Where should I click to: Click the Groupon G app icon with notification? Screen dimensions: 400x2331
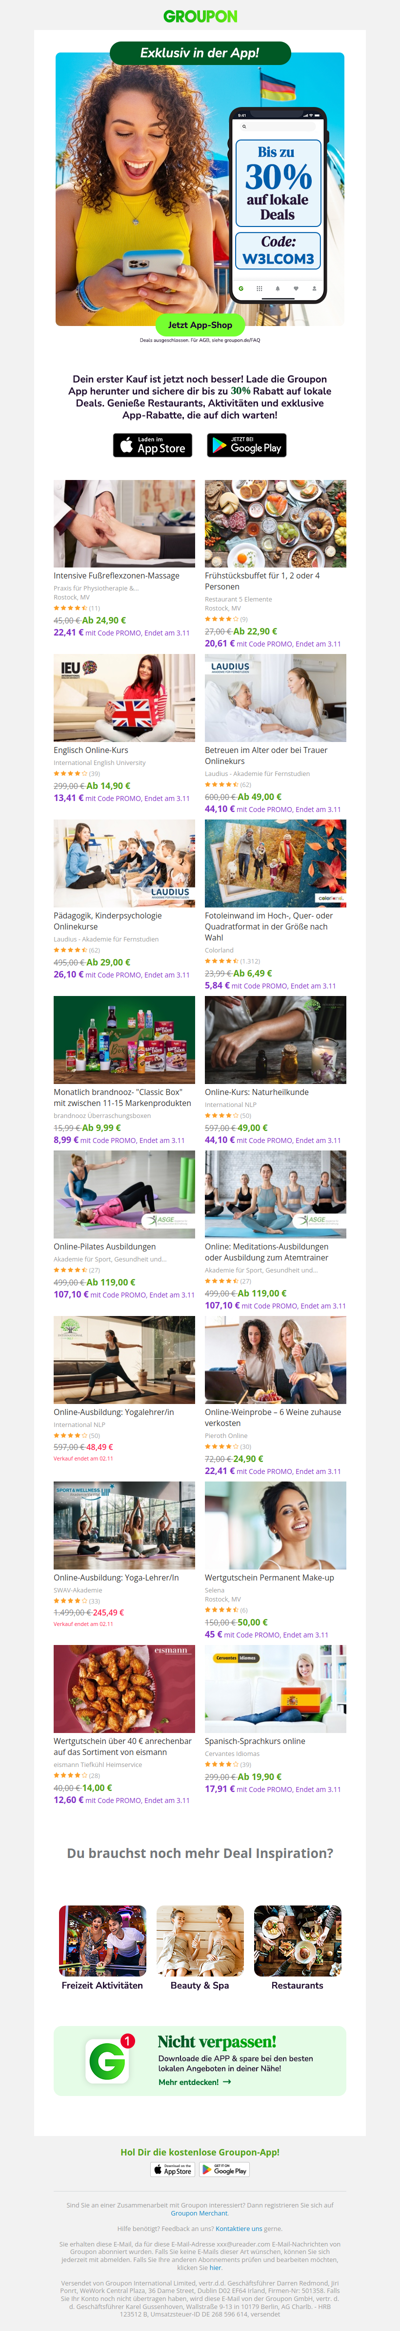click(x=108, y=2061)
